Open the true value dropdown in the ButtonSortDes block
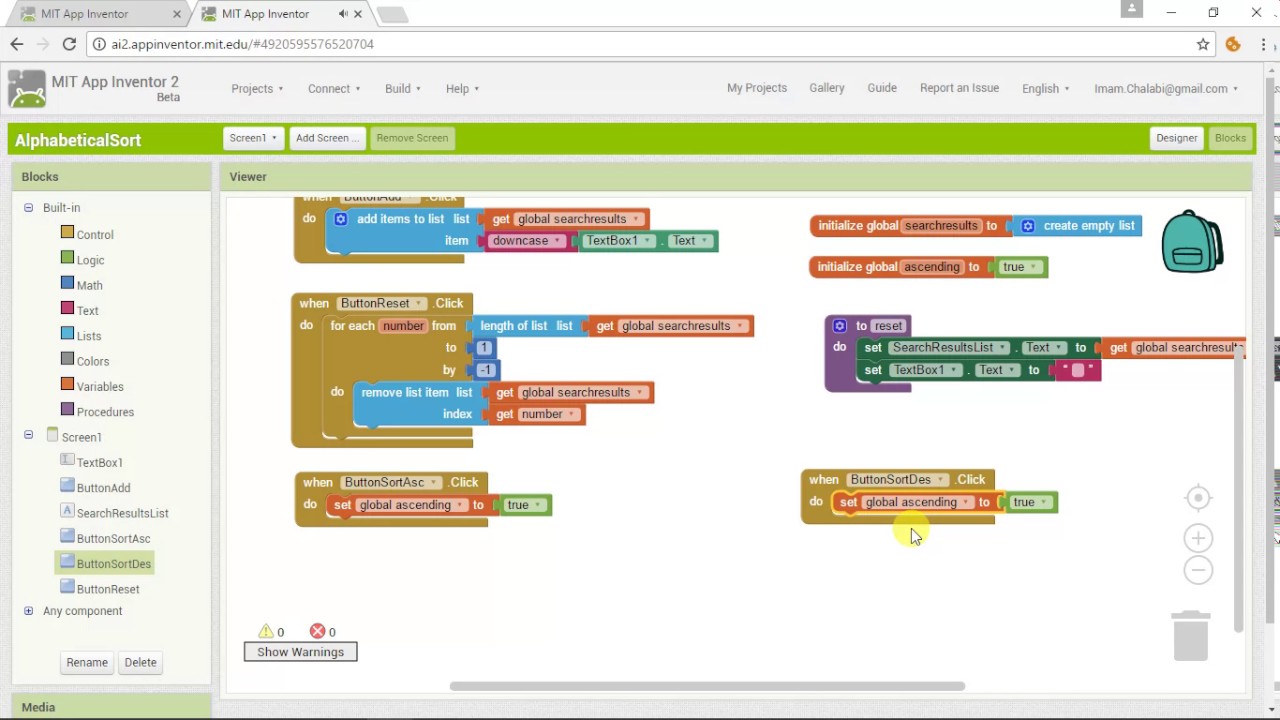This screenshot has height=720, width=1280. (x=1044, y=503)
